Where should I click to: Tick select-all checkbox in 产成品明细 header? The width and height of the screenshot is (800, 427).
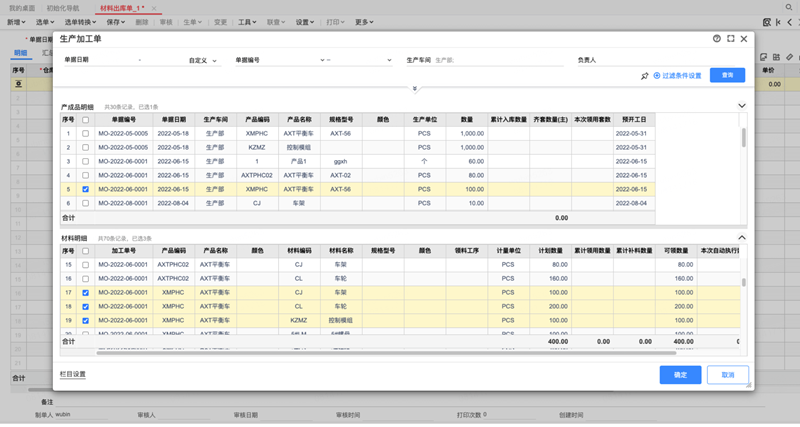(x=85, y=120)
